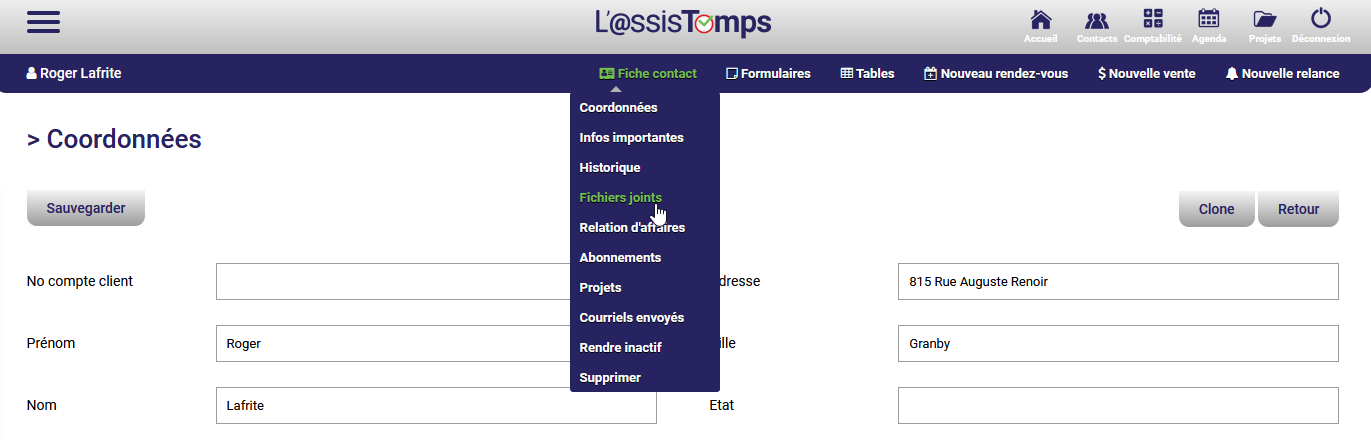The height and width of the screenshot is (440, 1371).
Task: Choose Historique in the dropdown menu
Action: click(x=609, y=168)
